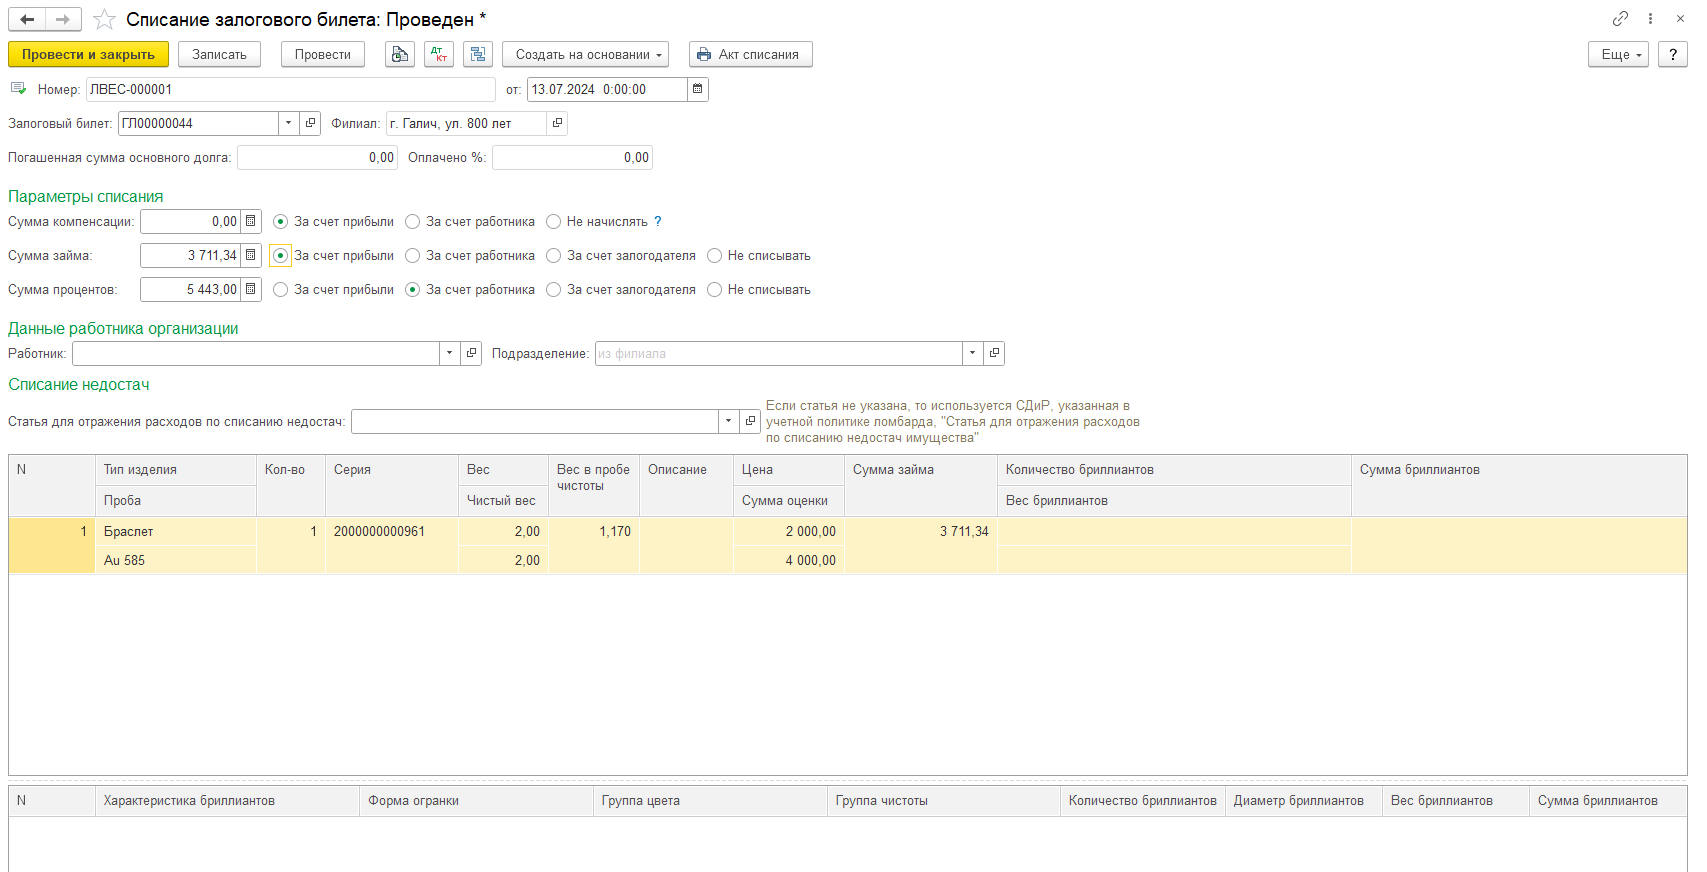
Task: Select compensation За счет прибыли
Action: coord(280,221)
